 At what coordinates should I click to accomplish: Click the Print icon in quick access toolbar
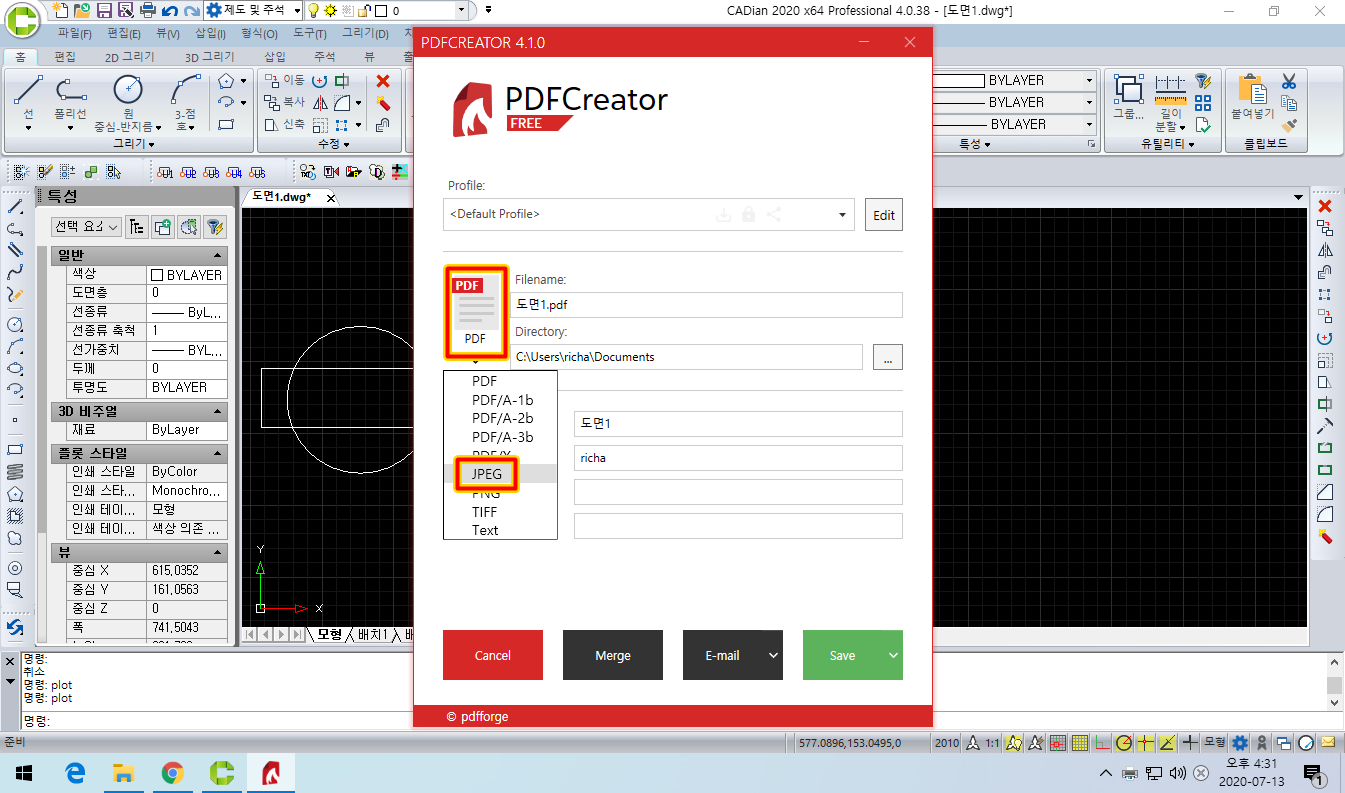click(148, 11)
